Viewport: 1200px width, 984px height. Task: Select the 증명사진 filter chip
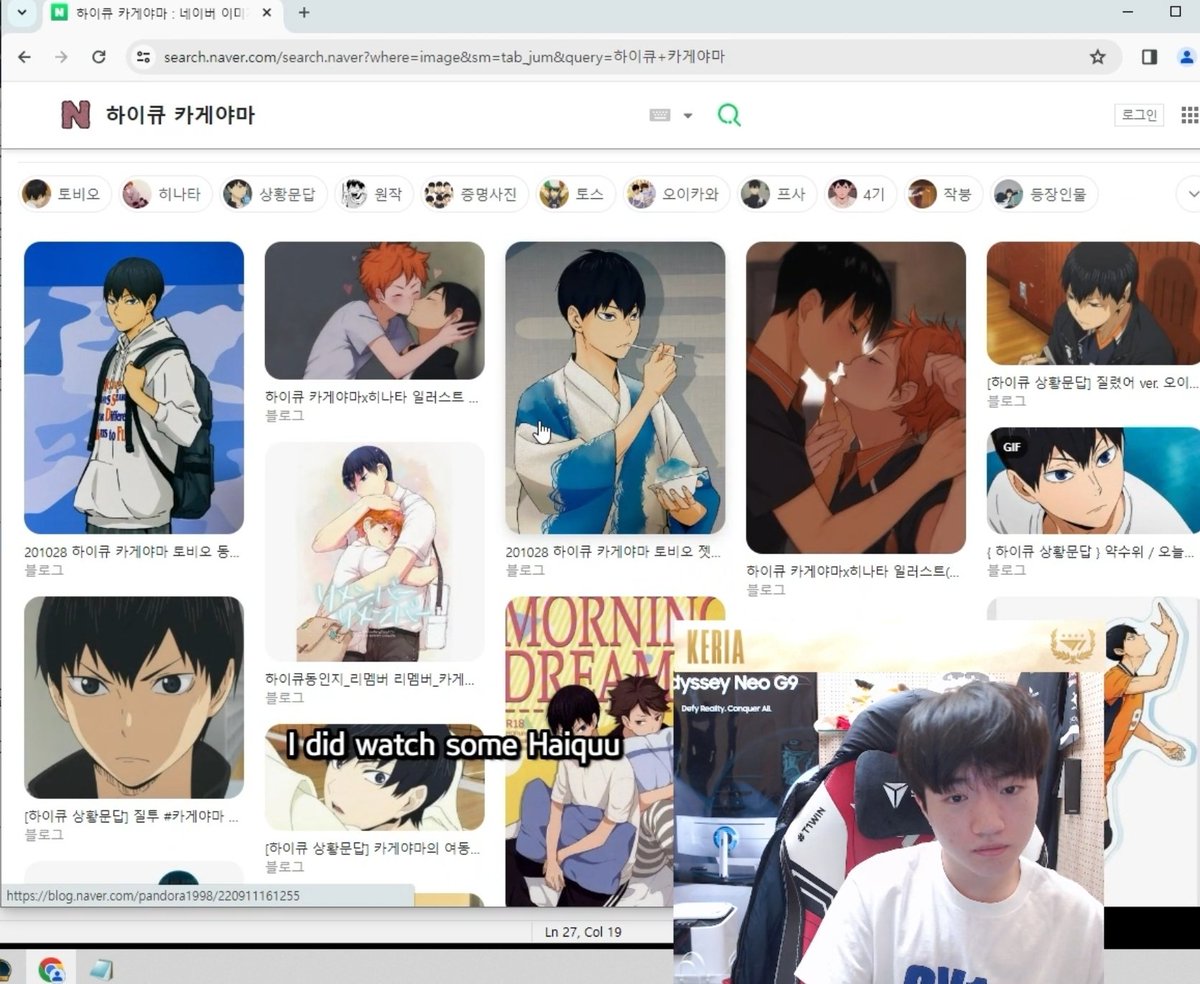pyautogui.click(x=474, y=194)
